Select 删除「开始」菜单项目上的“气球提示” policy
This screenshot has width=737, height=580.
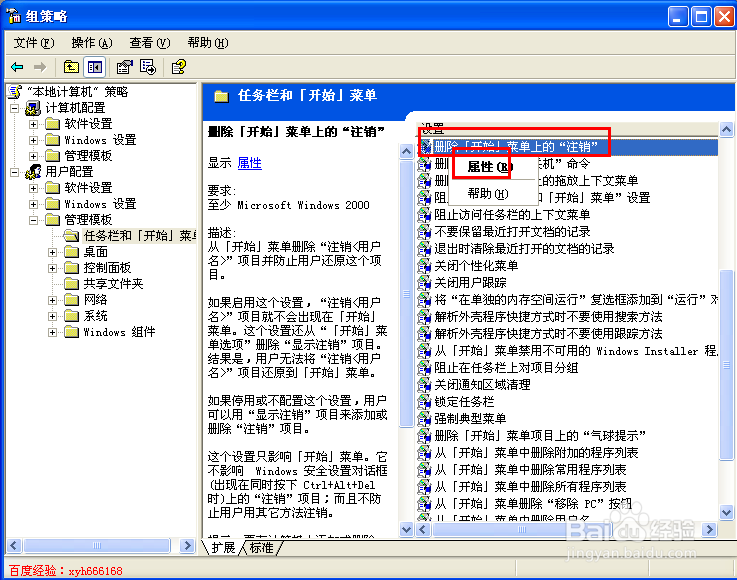[x=540, y=435]
